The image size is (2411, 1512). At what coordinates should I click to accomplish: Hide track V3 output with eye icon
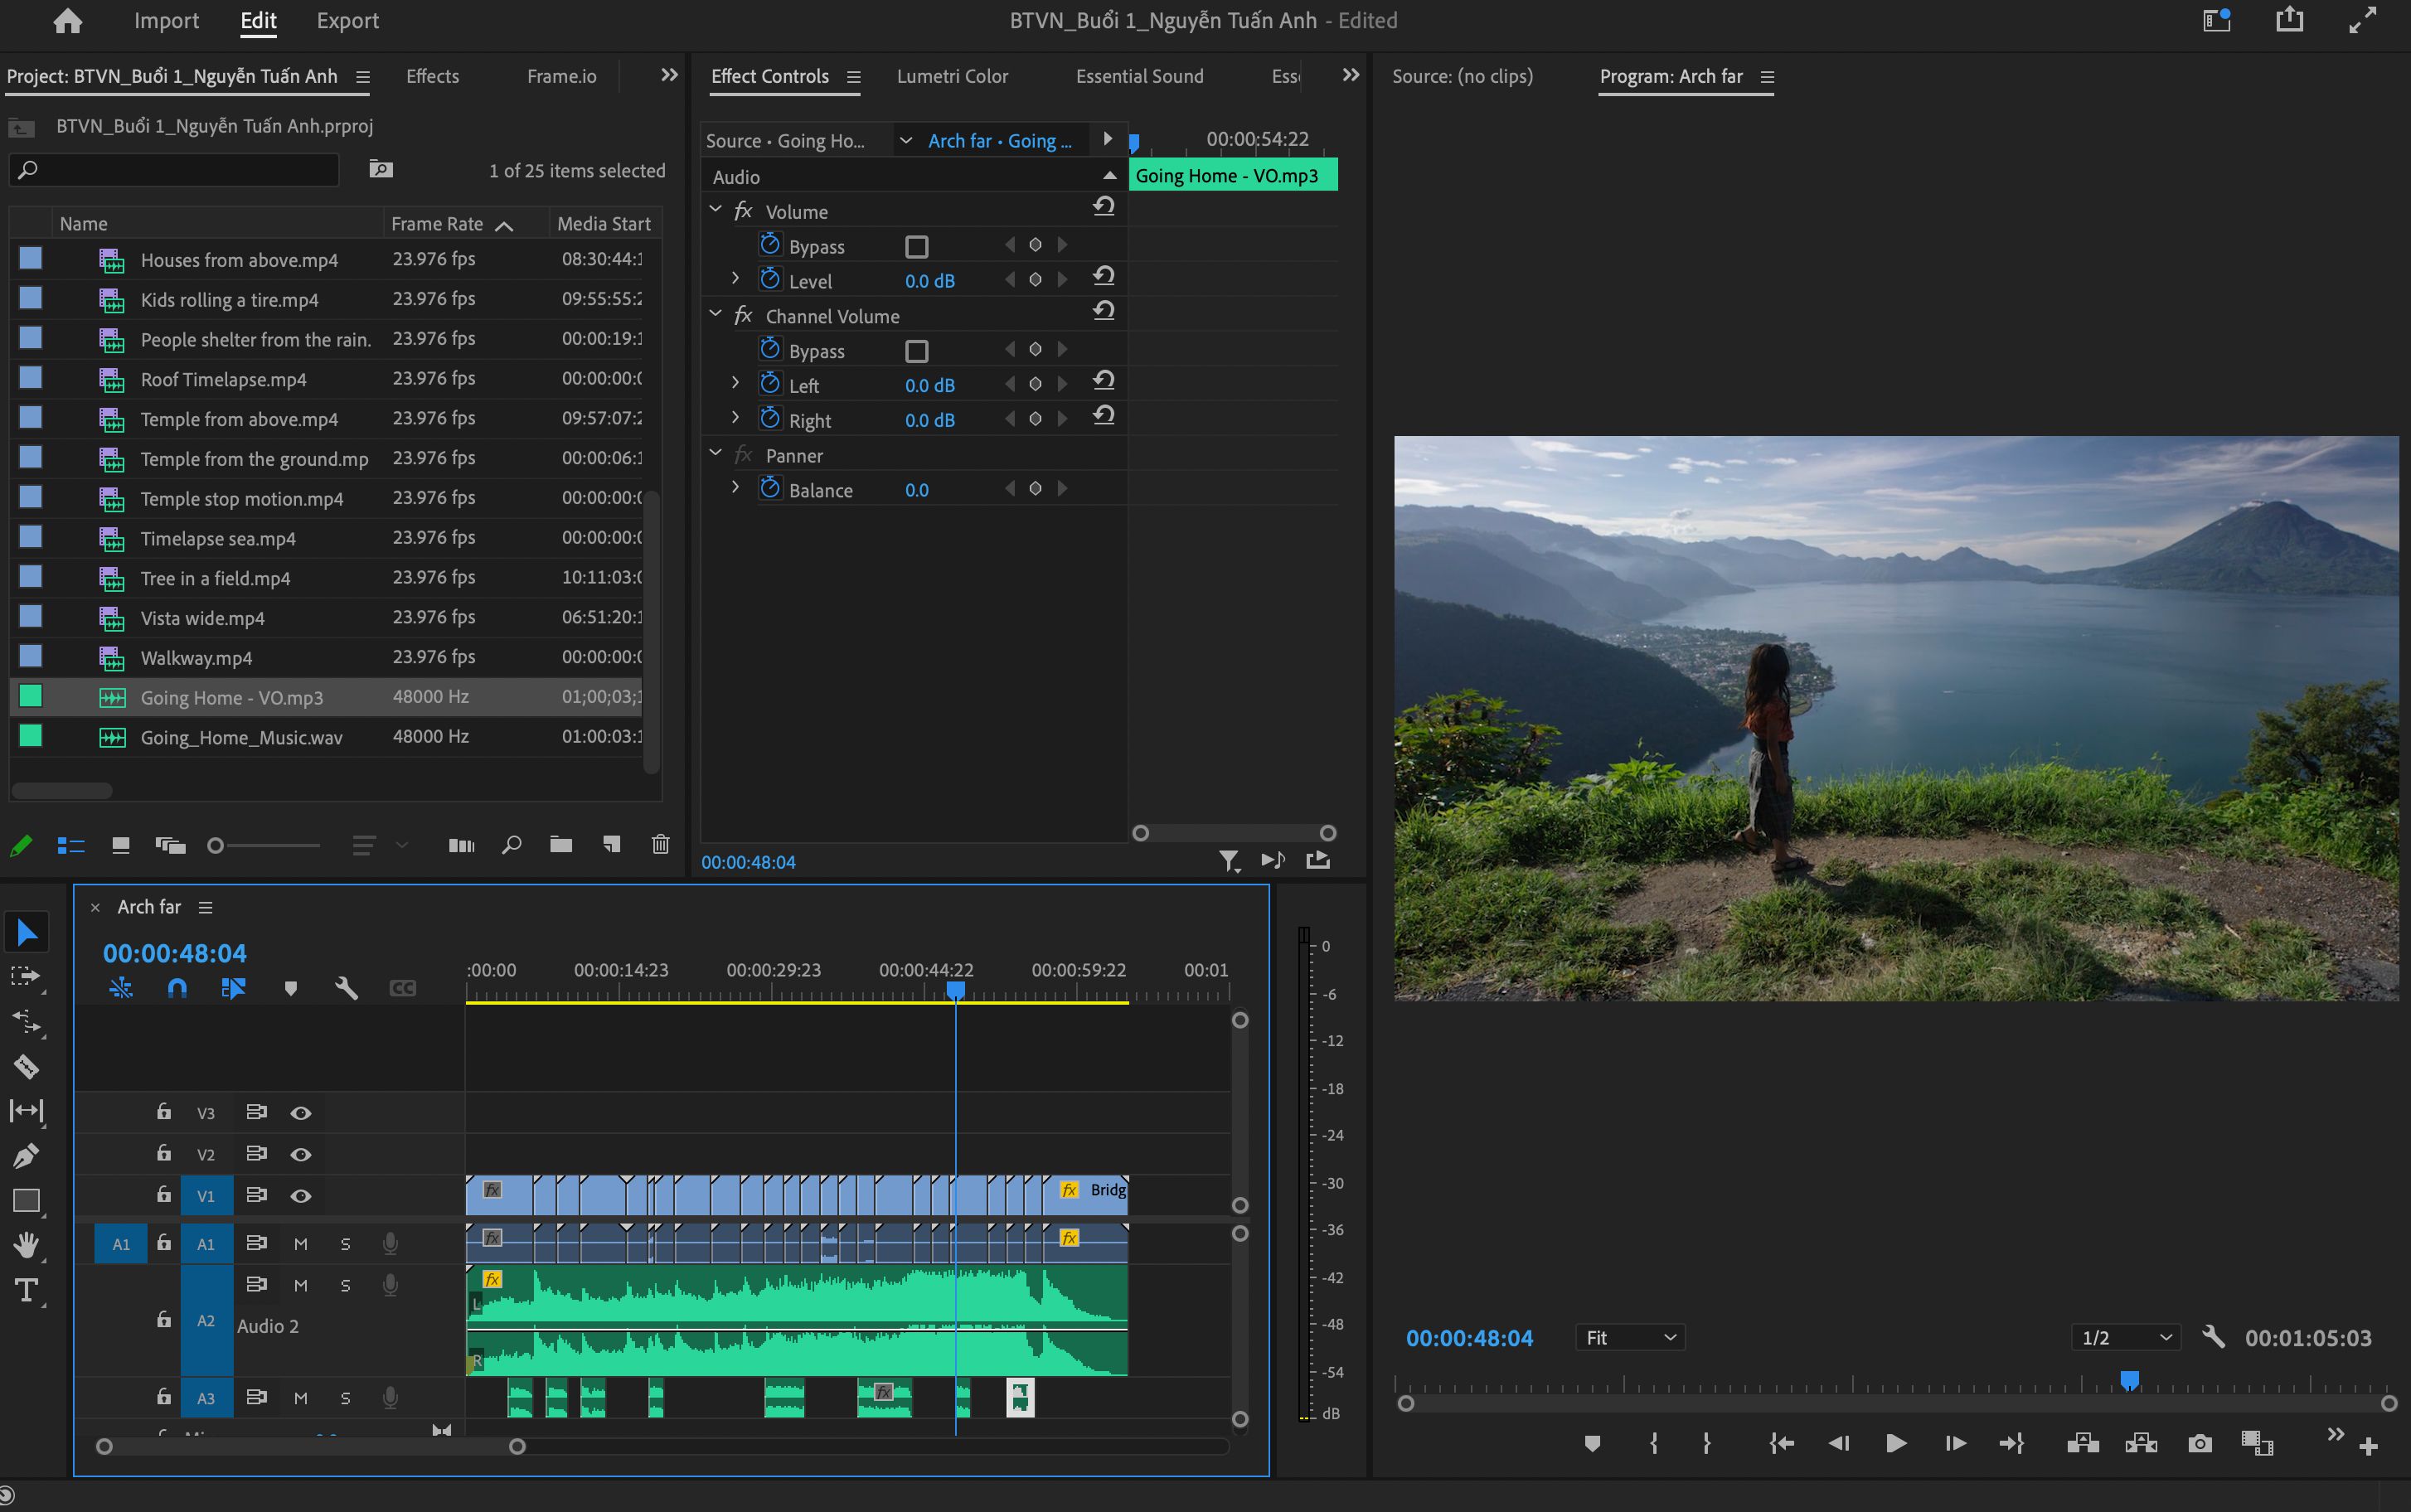300,1113
